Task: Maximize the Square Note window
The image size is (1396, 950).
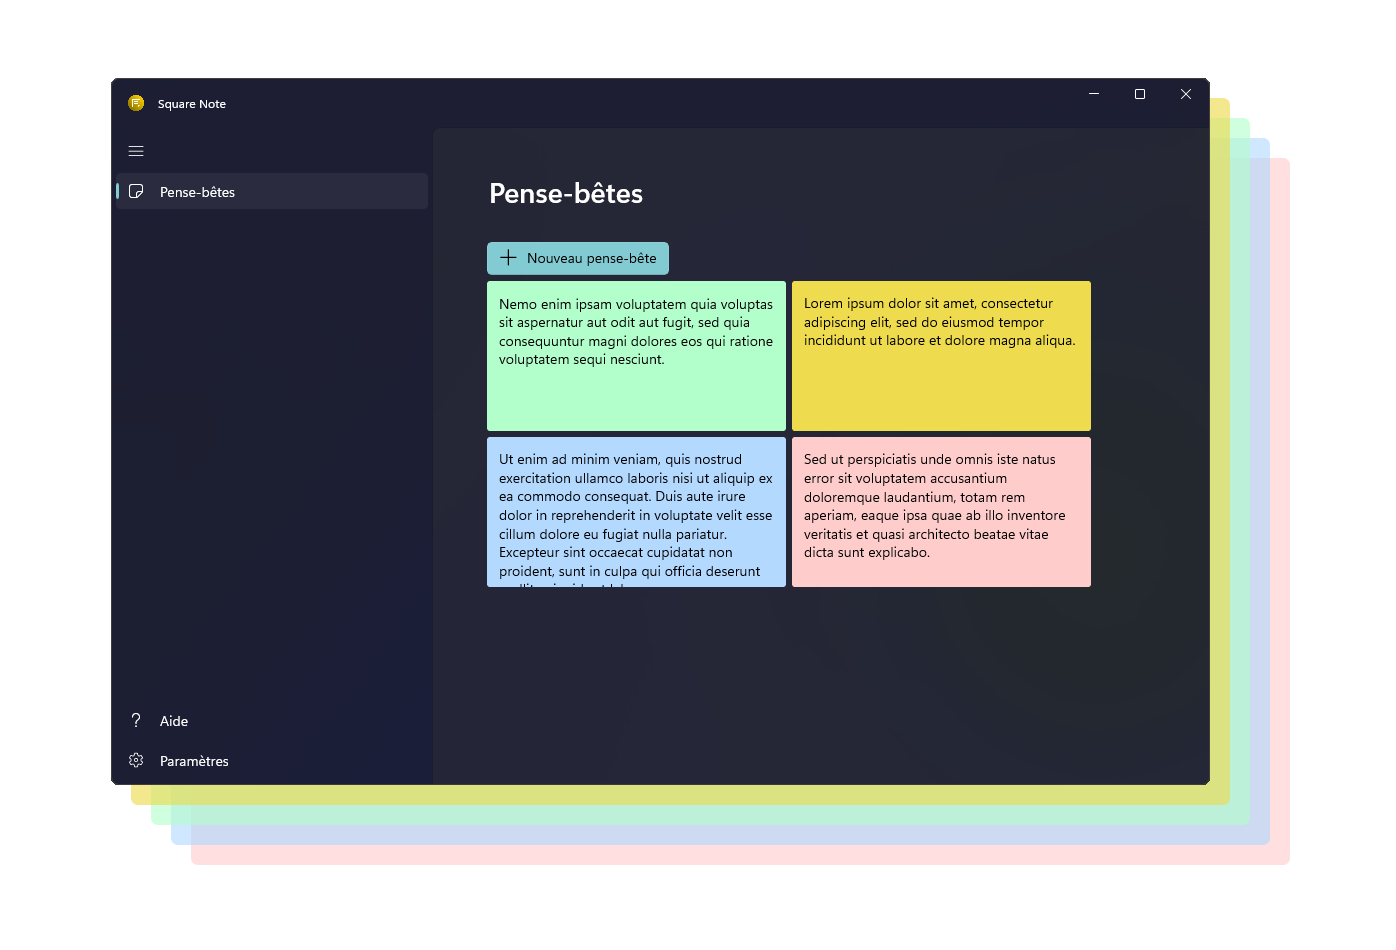Action: pos(1140,94)
